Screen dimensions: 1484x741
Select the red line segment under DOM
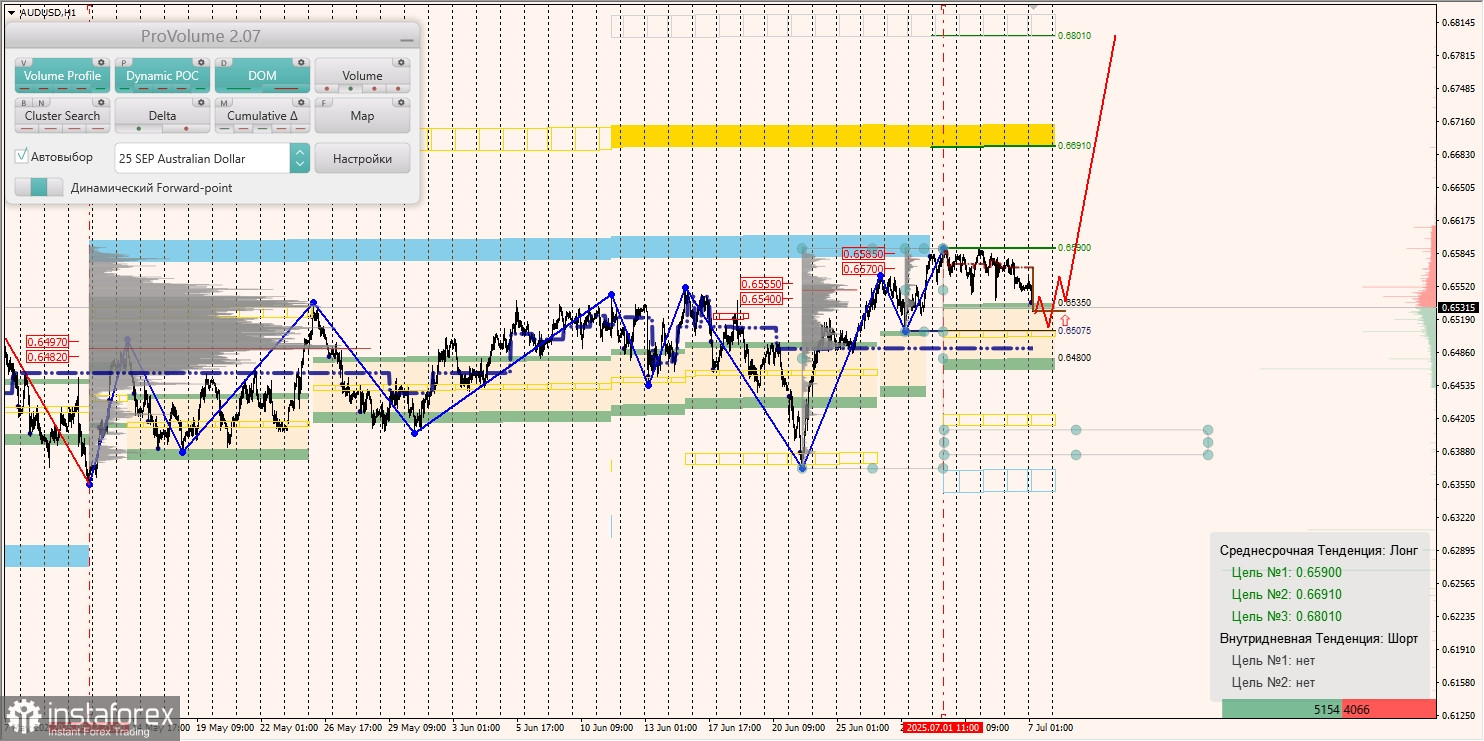click(285, 89)
